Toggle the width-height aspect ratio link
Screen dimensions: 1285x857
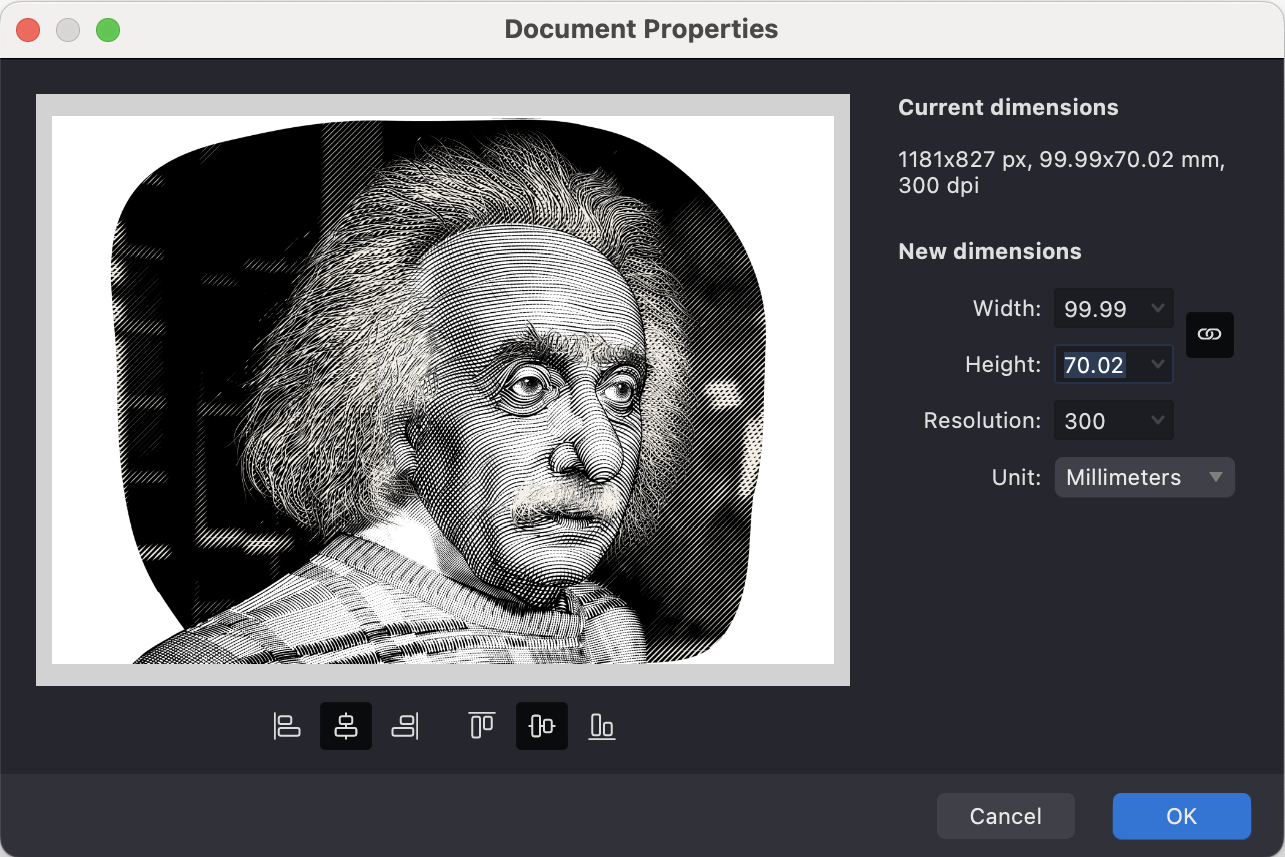[1210, 335]
